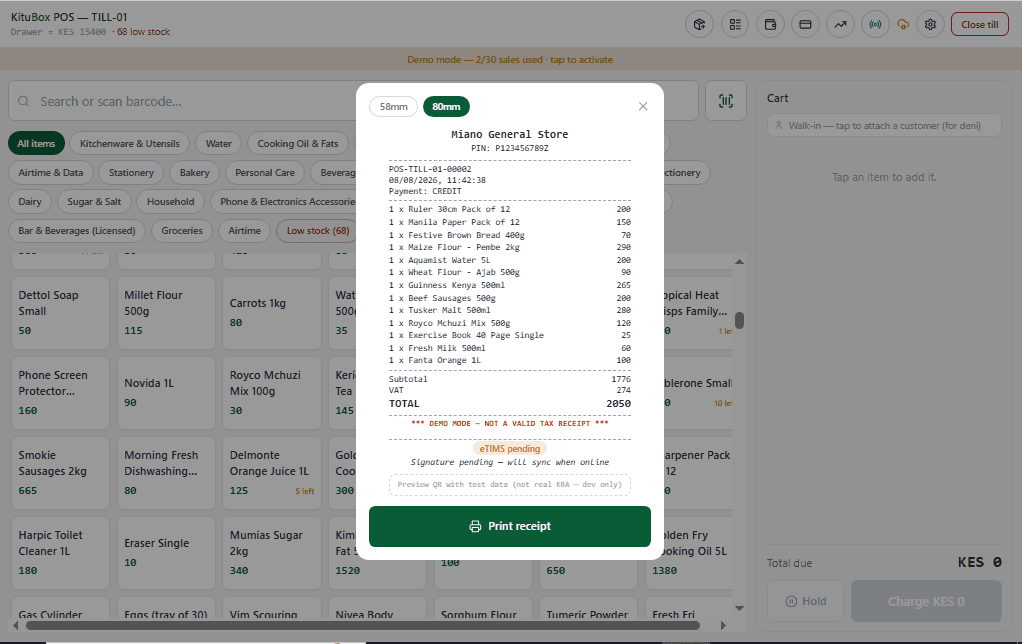Click the Guinness Kenya 500ml receipt line
Image resolution: width=1022 pixels, height=644 pixels.
510,285
